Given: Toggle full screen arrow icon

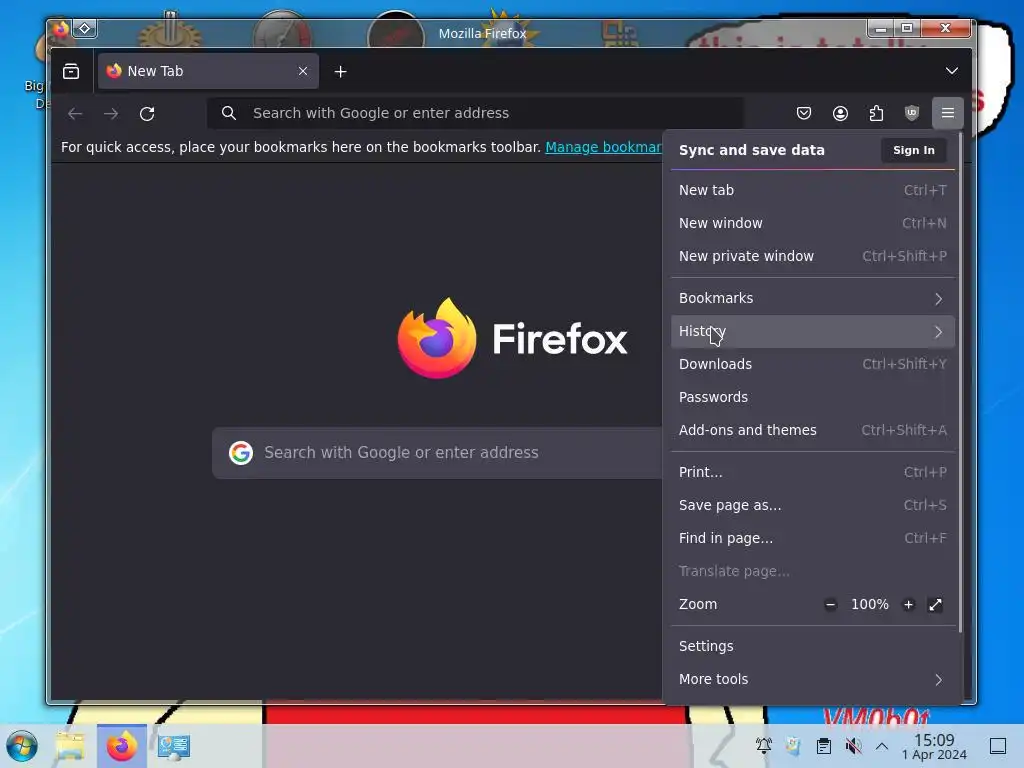Looking at the screenshot, I should pos(935,605).
